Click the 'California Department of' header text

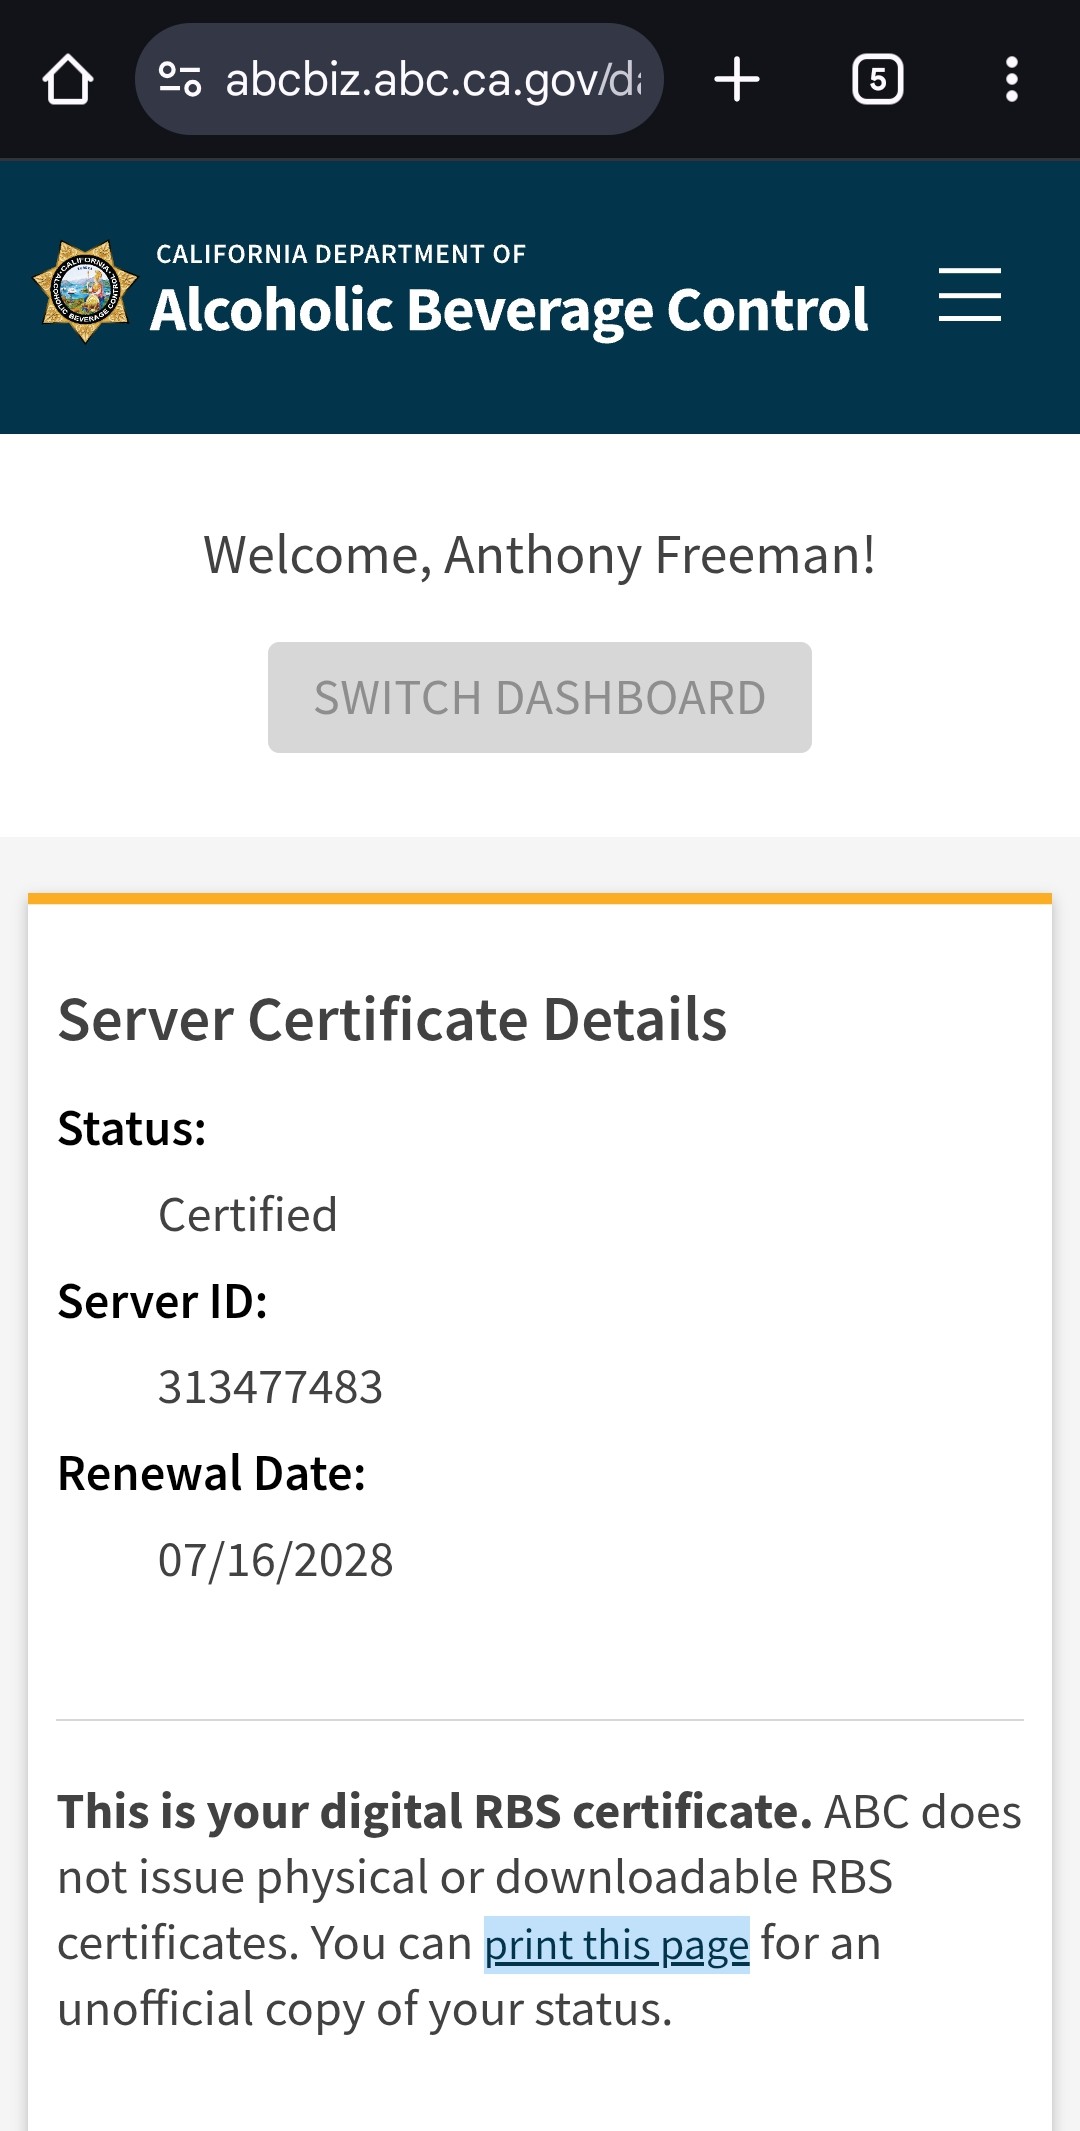[340, 254]
